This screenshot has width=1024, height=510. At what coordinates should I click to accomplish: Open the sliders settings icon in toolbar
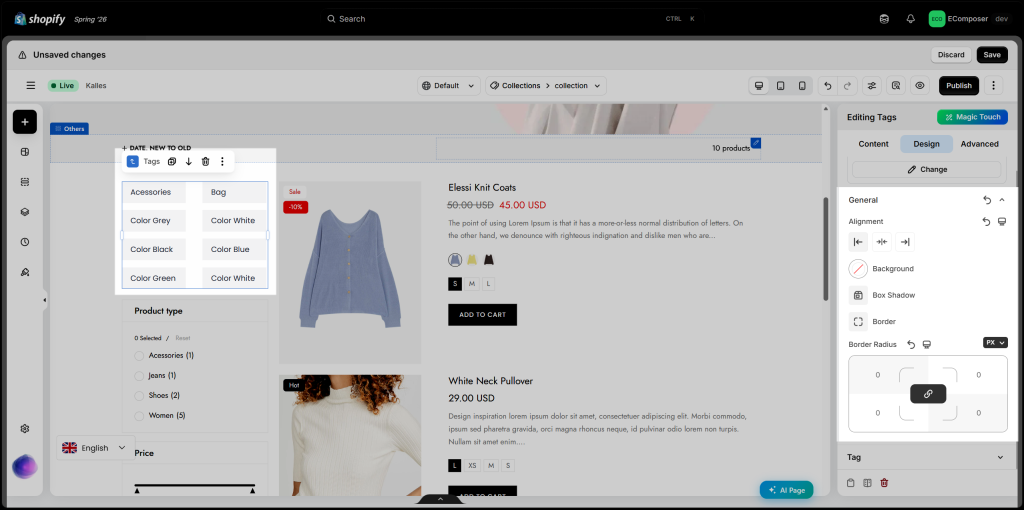[872, 86]
